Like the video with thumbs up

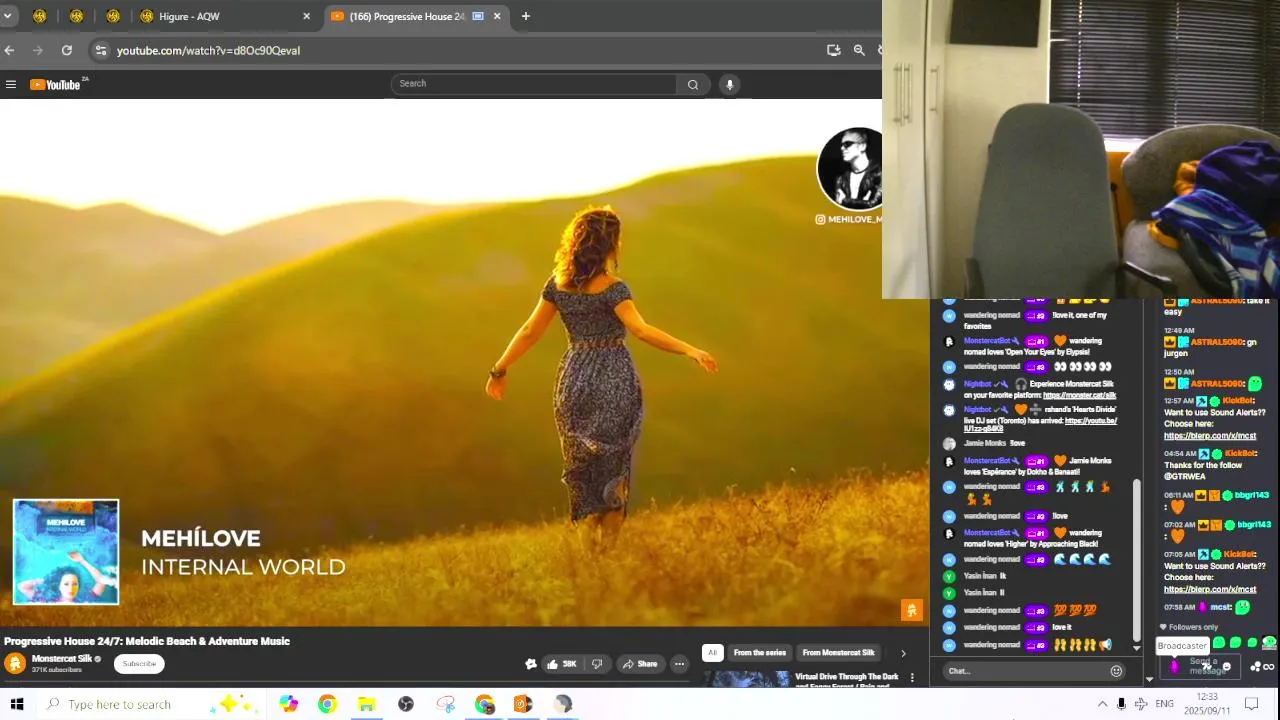click(x=561, y=664)
